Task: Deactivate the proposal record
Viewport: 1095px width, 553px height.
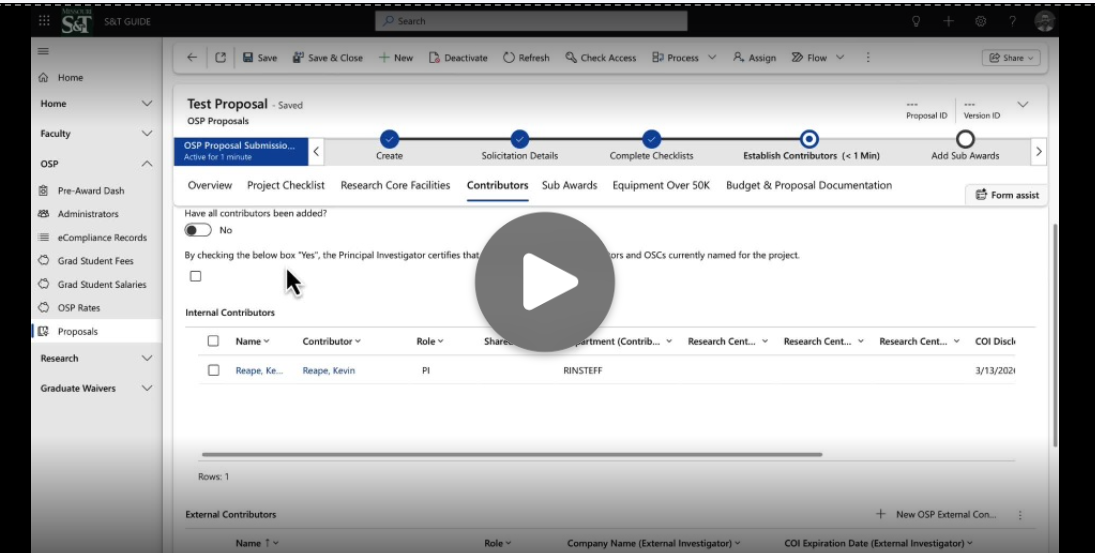Action: tap(458, 58)
